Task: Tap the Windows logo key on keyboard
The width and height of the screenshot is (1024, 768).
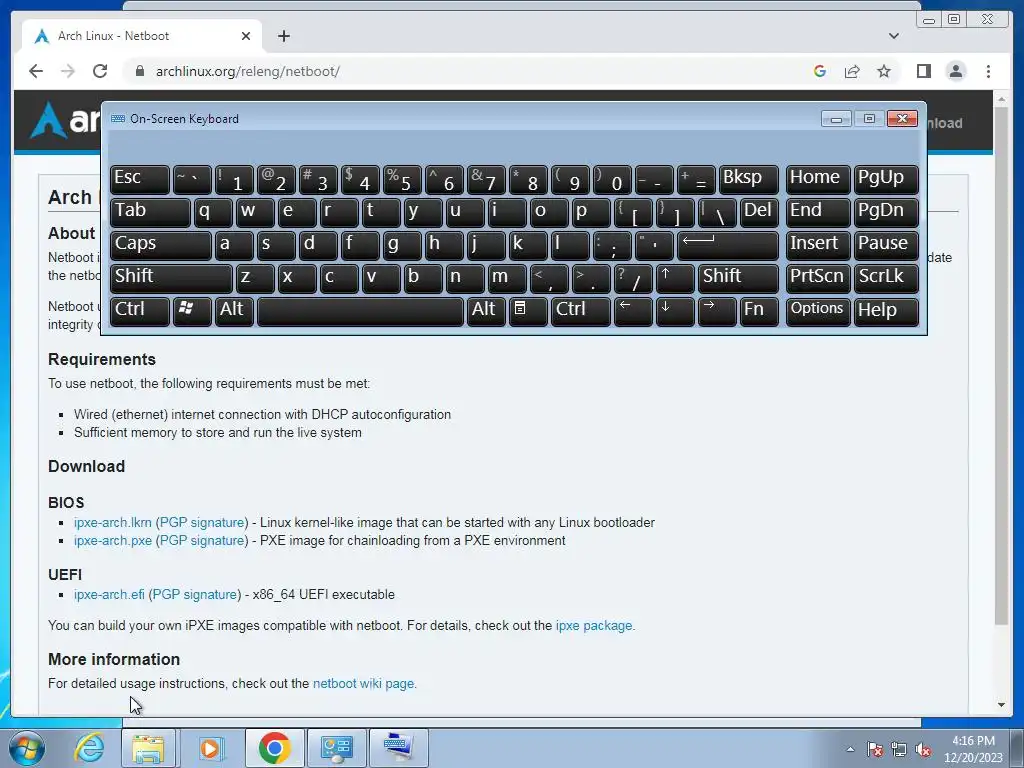Action: point(192,311)
